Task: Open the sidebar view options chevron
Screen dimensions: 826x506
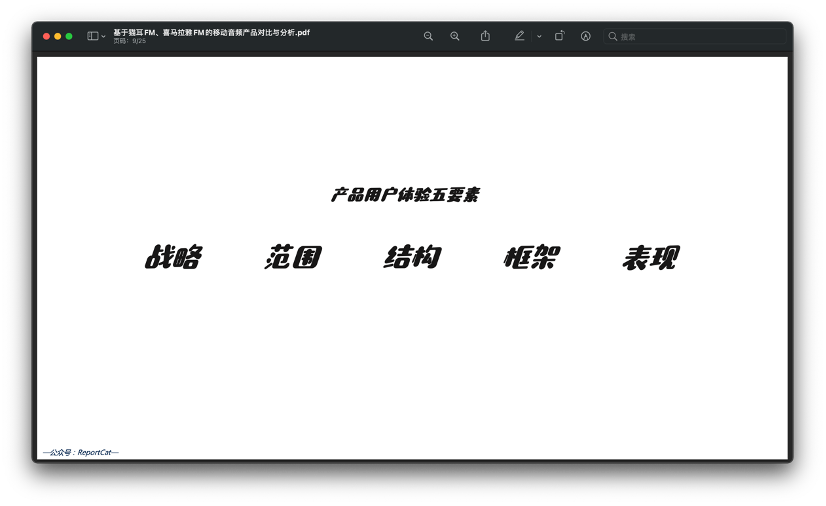Action: point(103,36)
